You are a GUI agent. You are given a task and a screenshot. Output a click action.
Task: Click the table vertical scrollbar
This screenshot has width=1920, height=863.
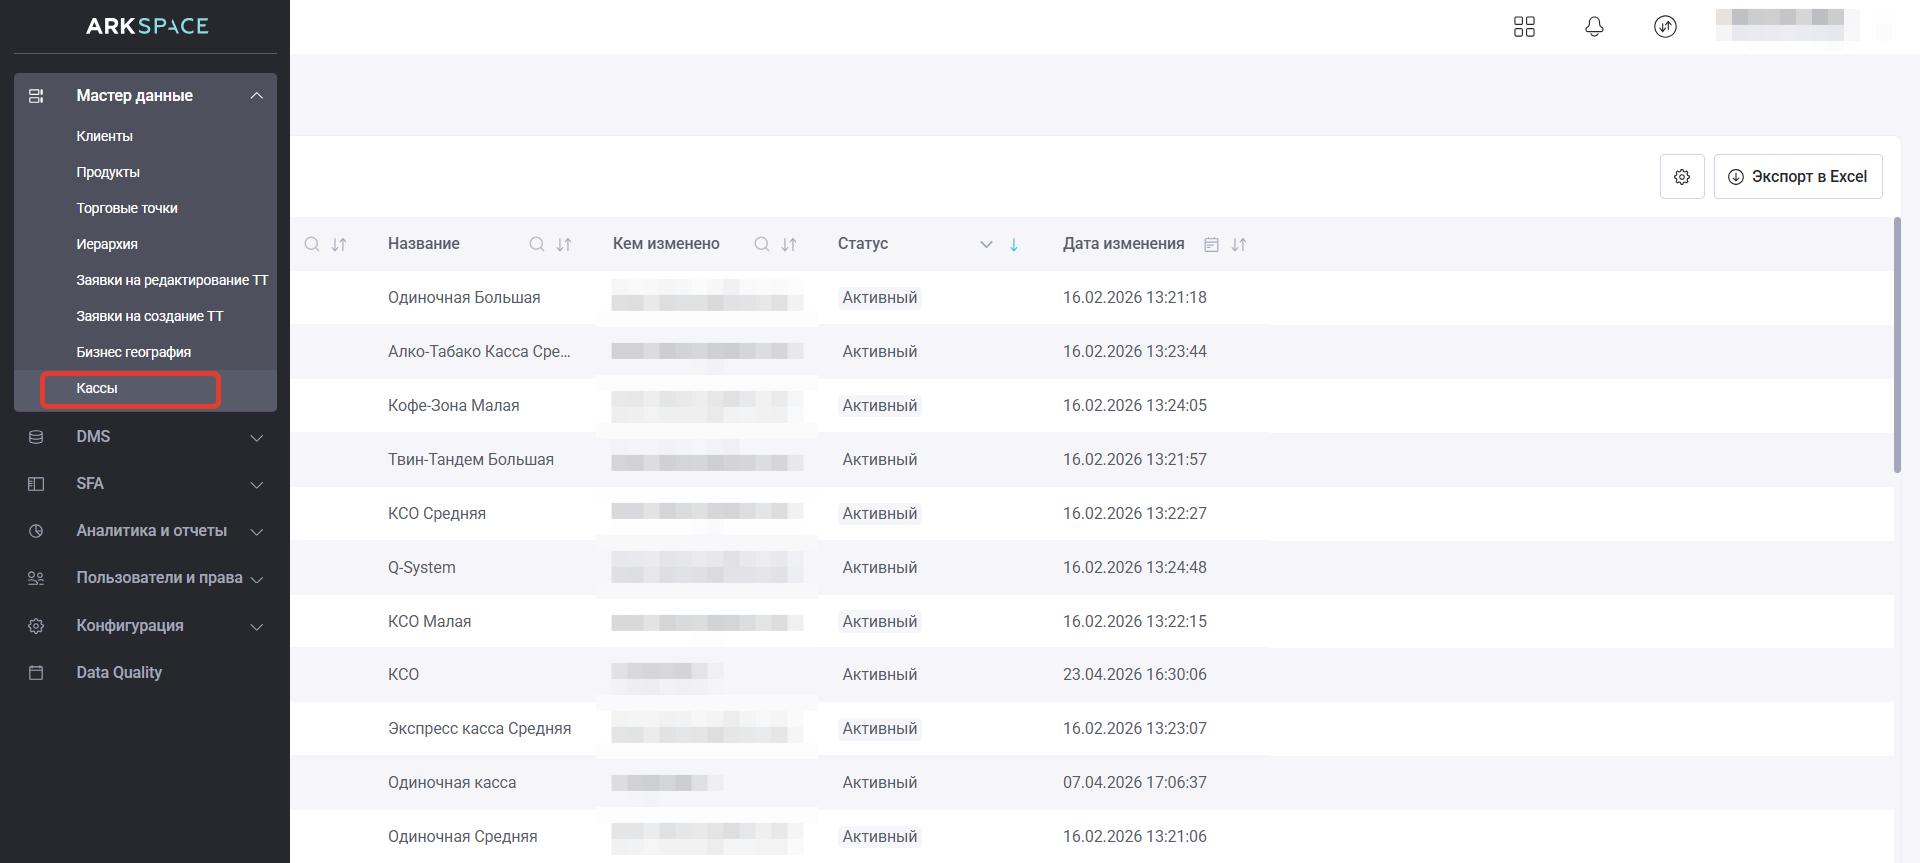(1897, 345)
